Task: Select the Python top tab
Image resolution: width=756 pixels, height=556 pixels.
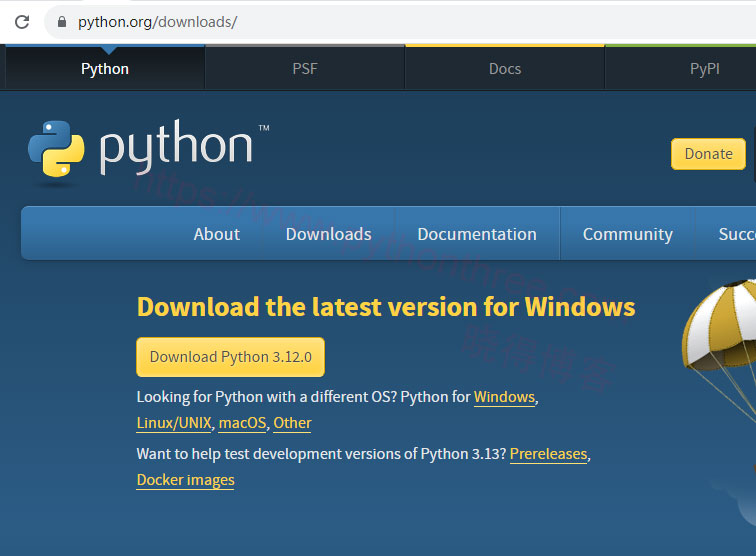Action: tap(105, 68)
